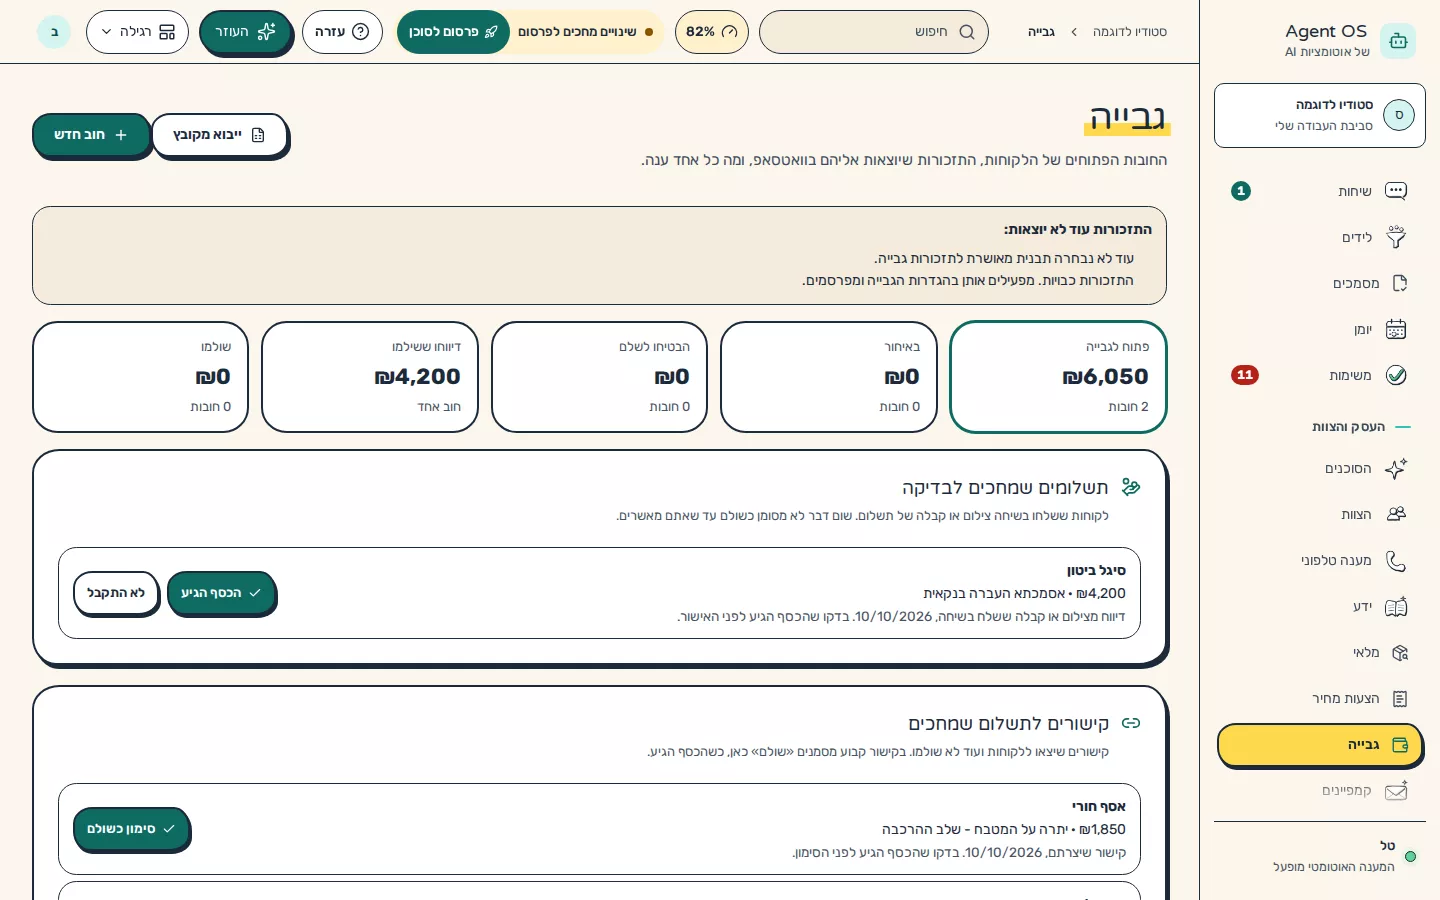Switch to the הבטיחו לשלם card
The height and width of the screenshot is (900, 1440).
[599, 377]
